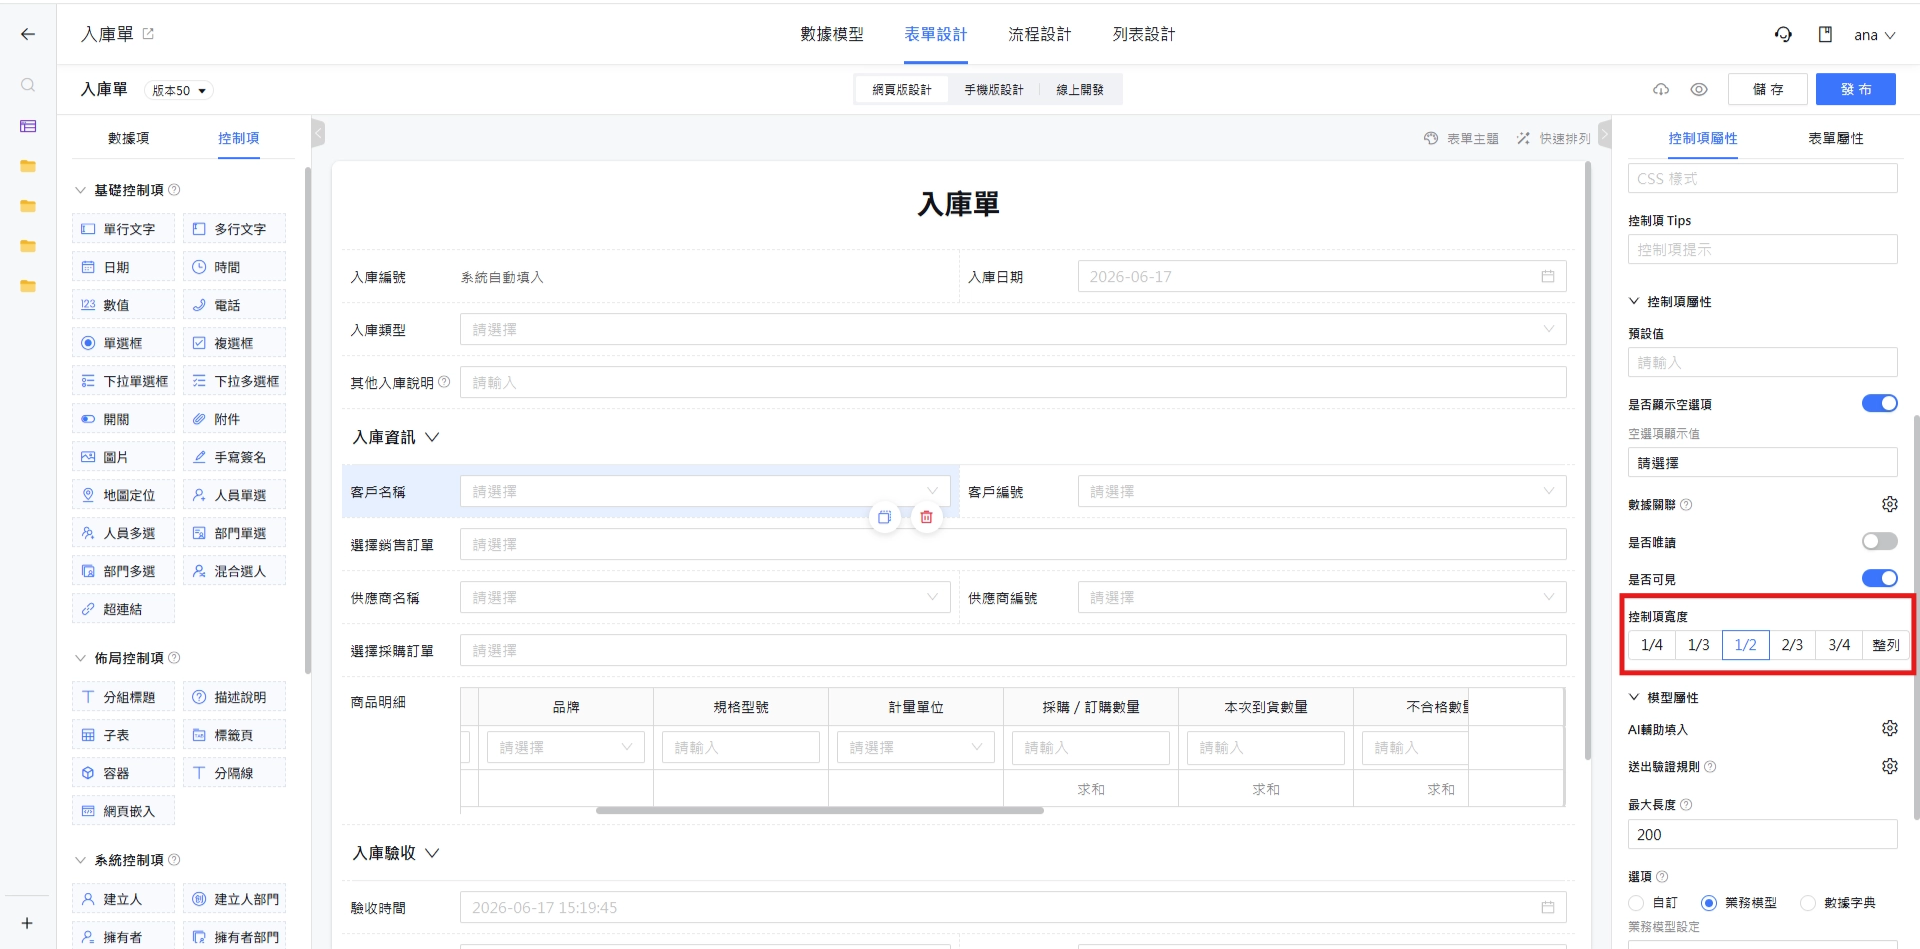Open 送出驗證規則 gear settings

(x=1889, y=766)
